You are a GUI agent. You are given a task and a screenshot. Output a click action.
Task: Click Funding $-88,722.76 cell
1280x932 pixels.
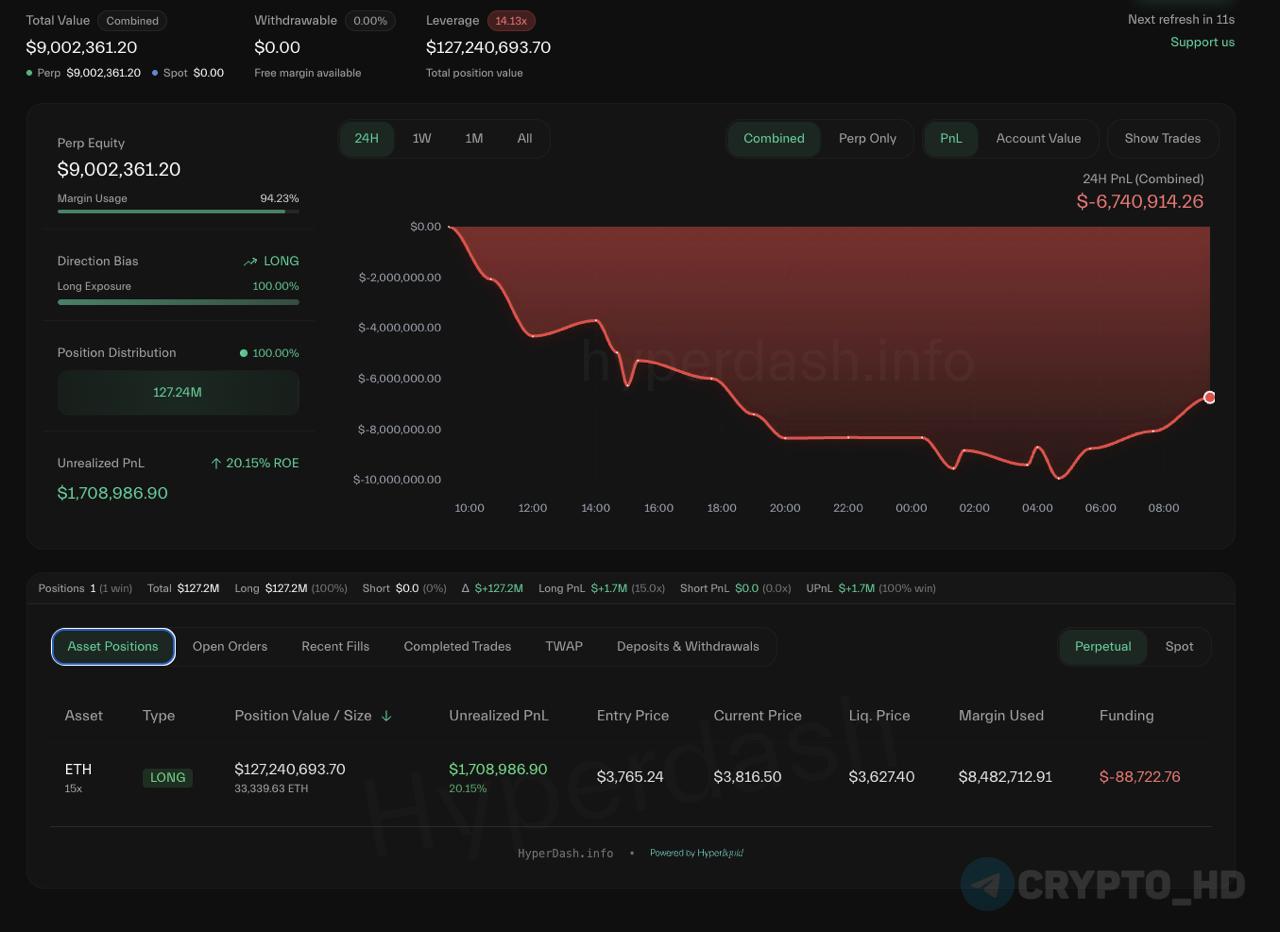coord(1140,777)
